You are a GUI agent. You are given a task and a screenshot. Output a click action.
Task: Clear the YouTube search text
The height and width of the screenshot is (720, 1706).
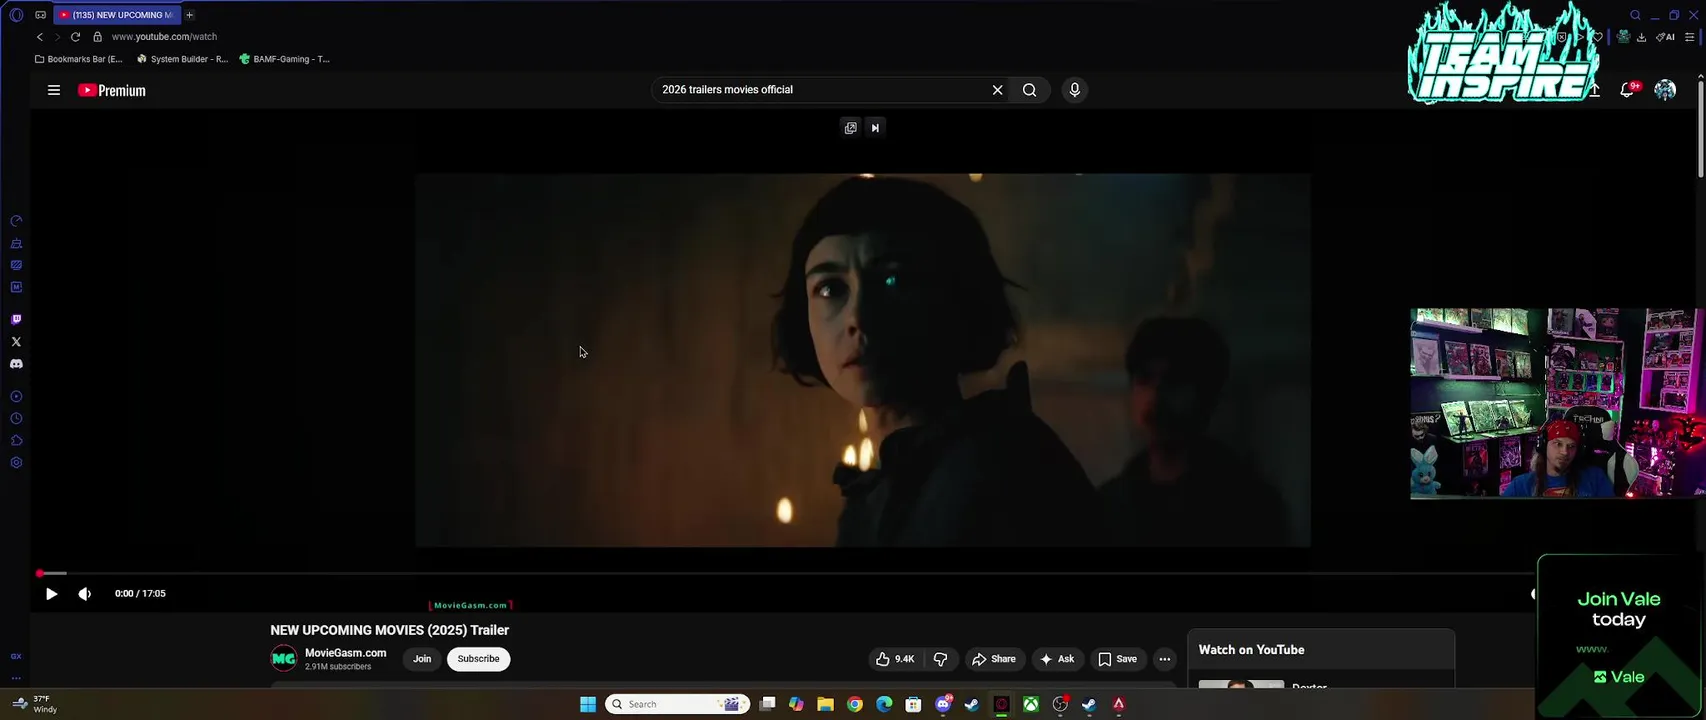click(x=997, y=90)
